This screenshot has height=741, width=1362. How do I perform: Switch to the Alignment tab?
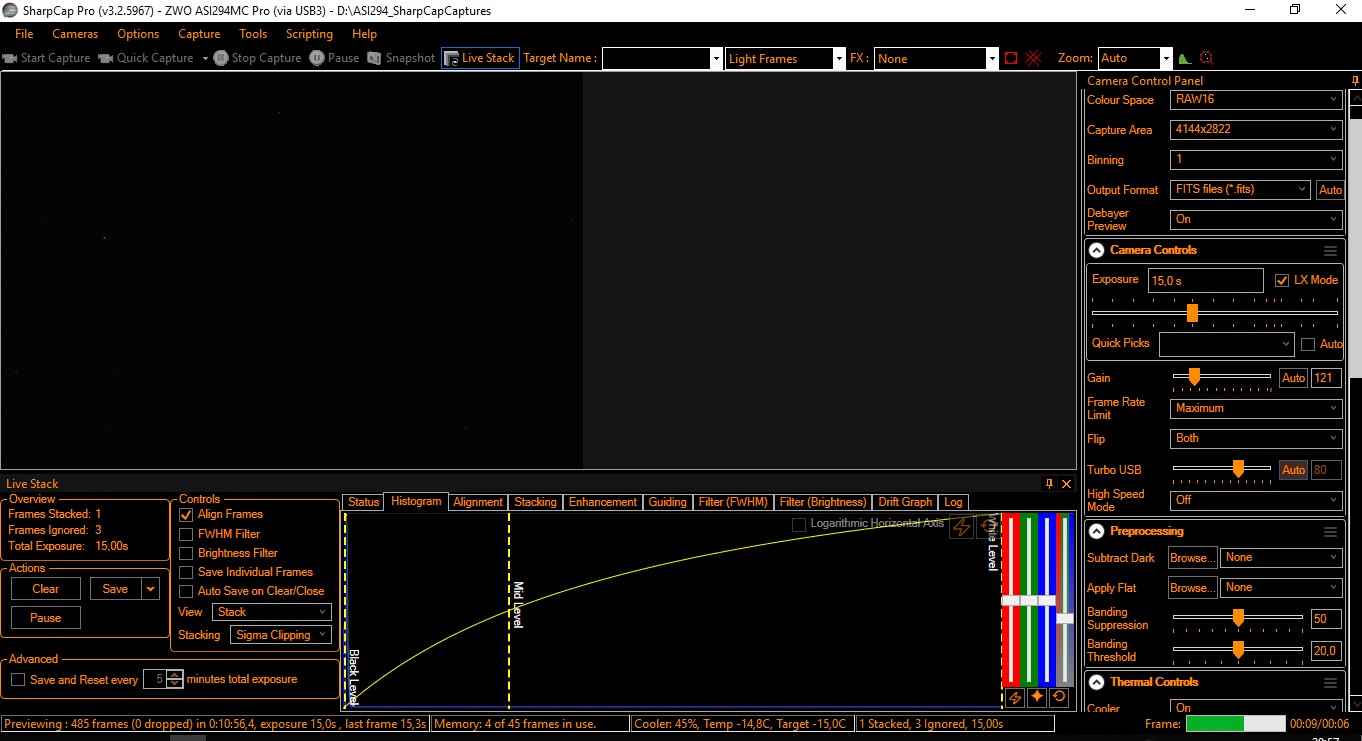tap(478, 502)
